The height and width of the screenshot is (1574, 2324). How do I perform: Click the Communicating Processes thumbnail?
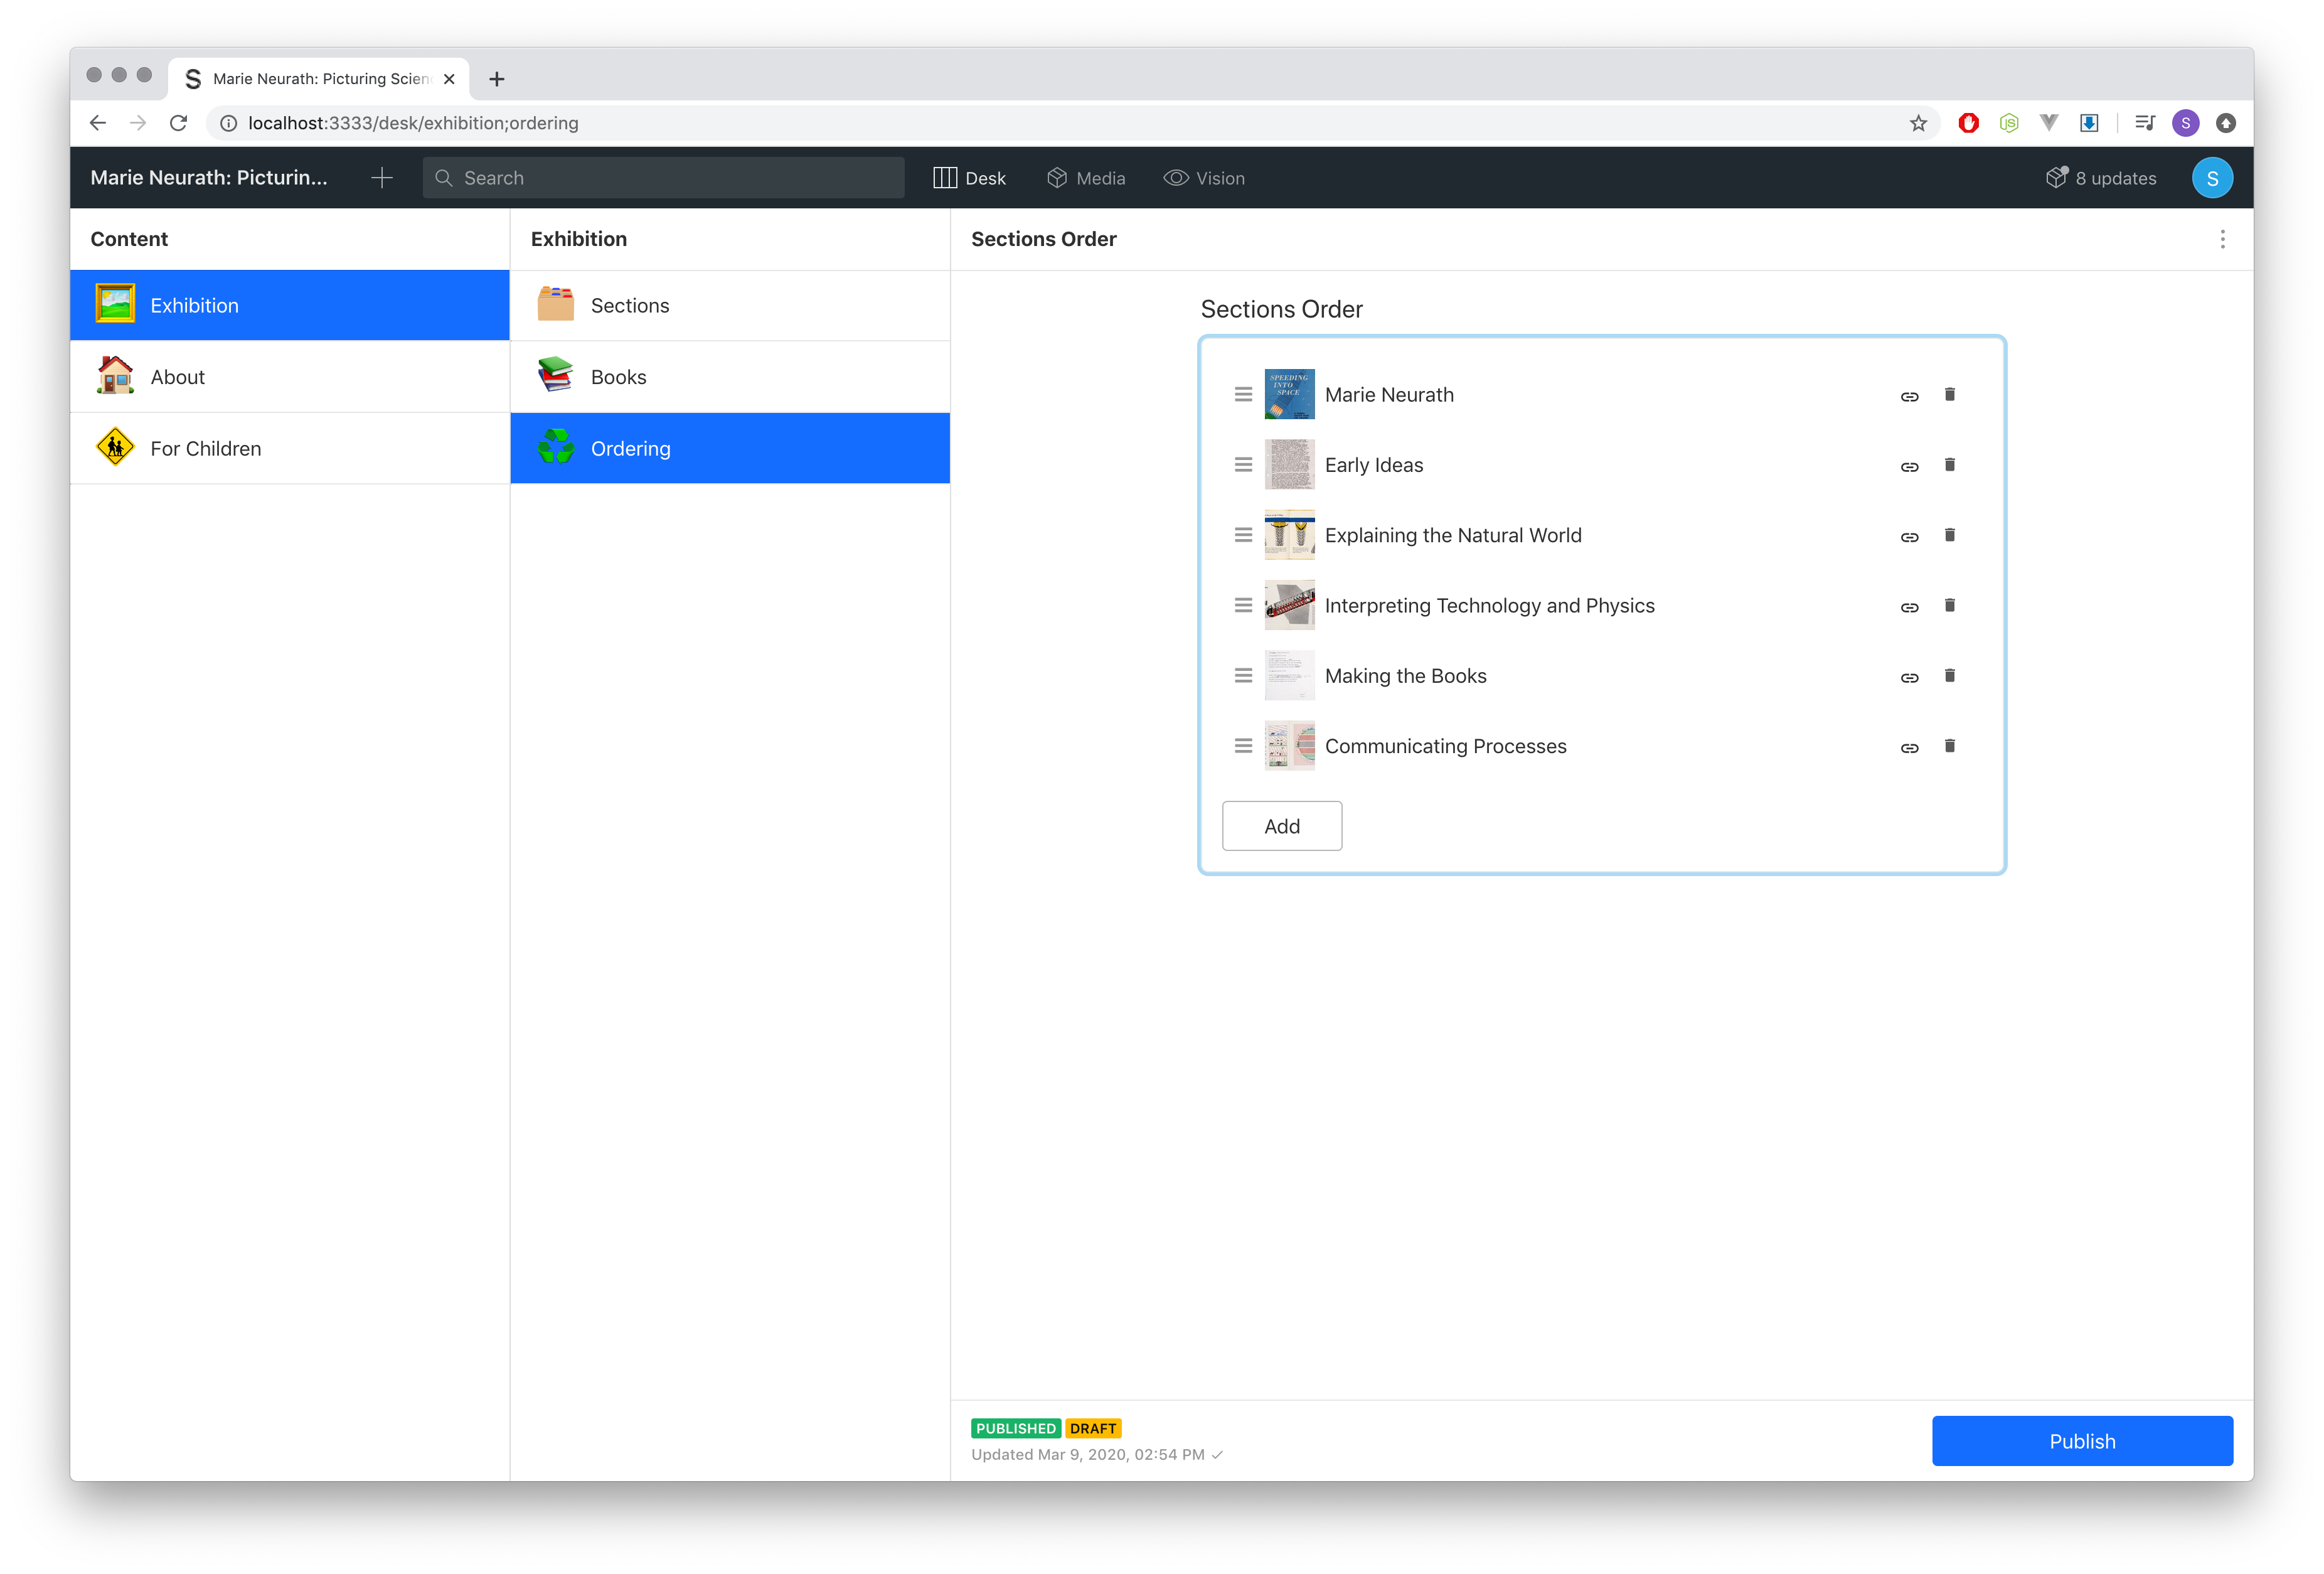tap(1289, 746)
